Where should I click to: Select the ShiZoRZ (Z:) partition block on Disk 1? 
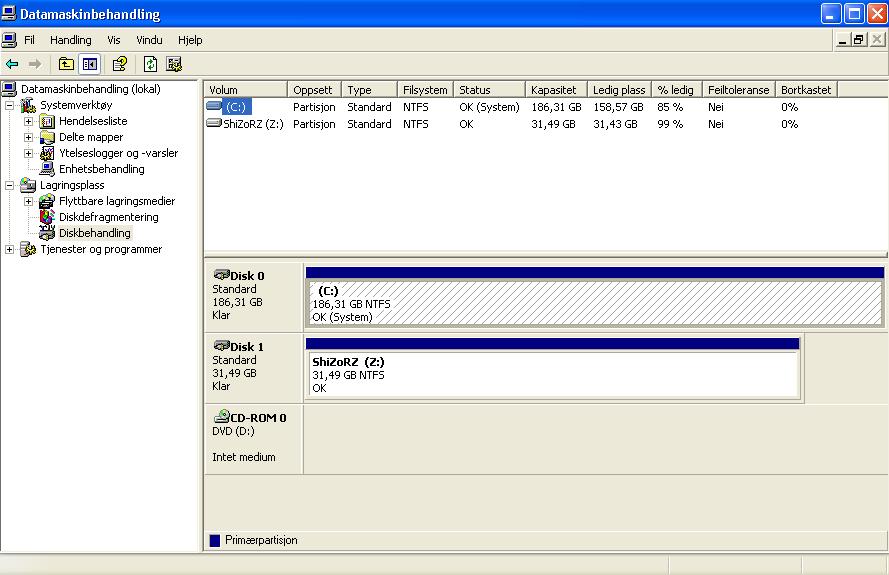552,367
